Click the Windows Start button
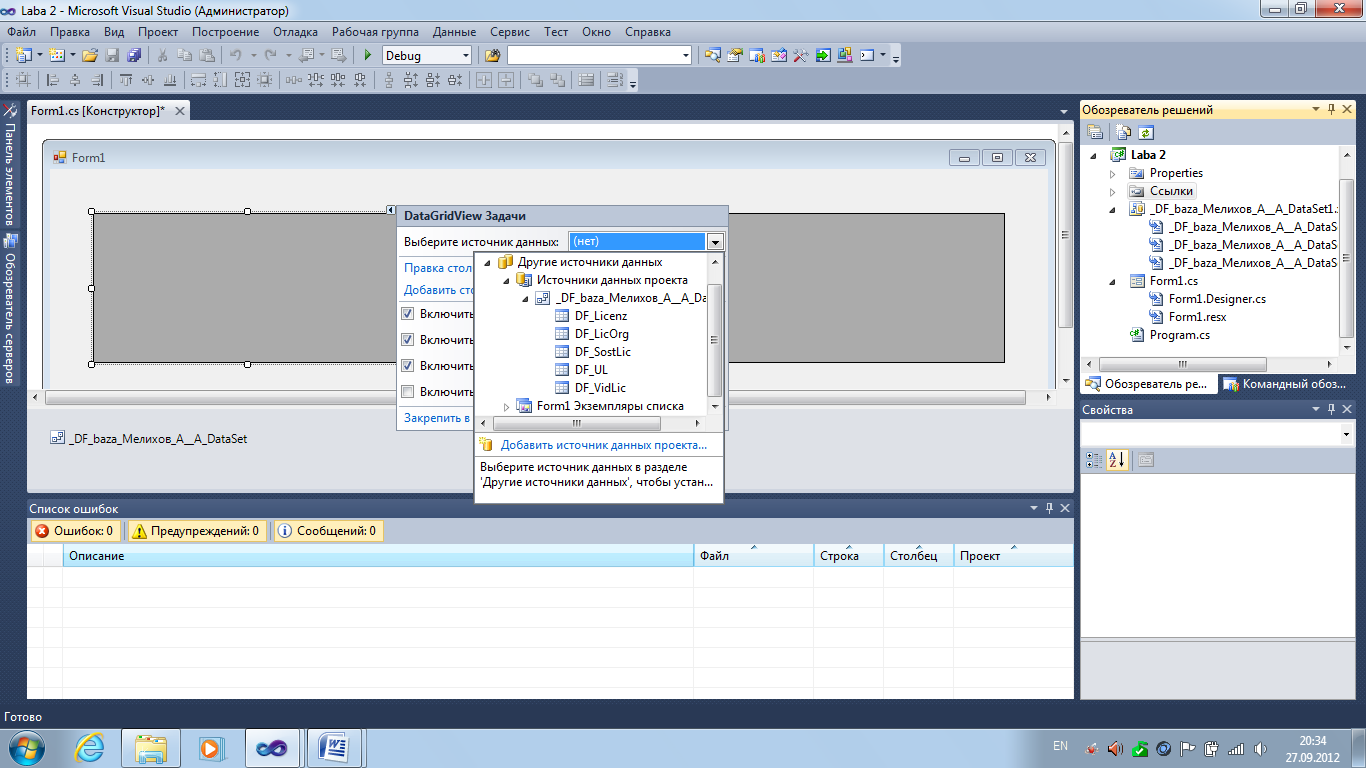 tap(27, 747)
